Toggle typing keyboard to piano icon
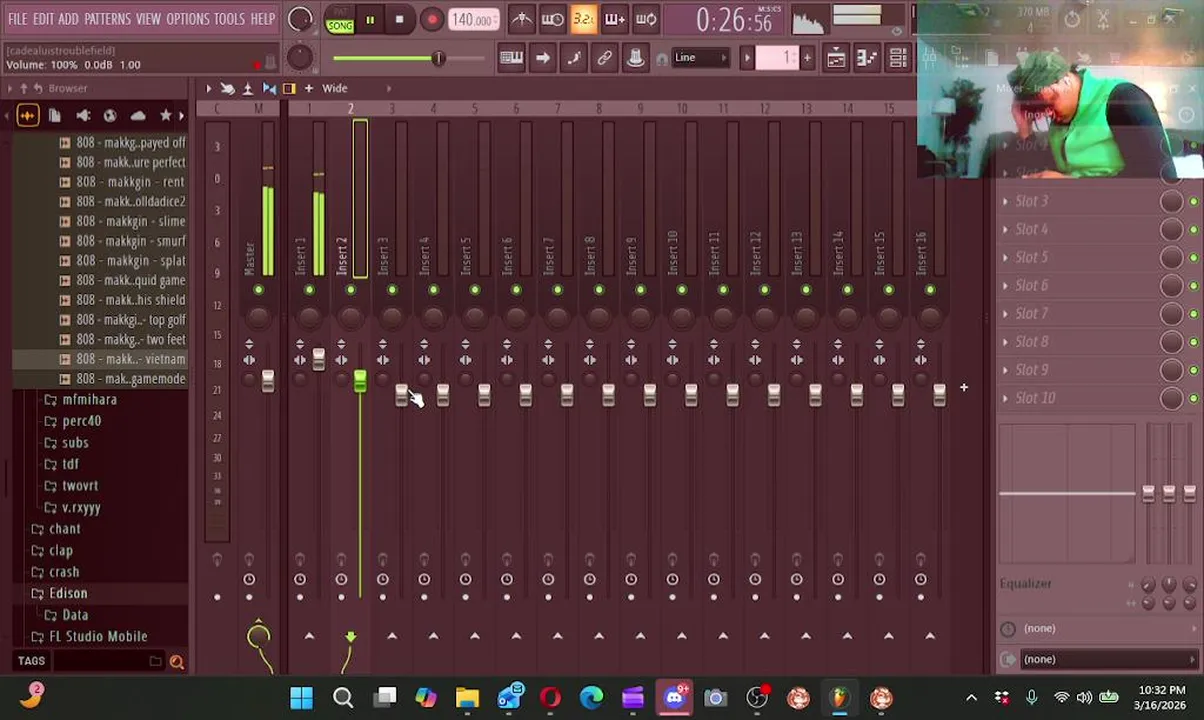 click(511, 58)
